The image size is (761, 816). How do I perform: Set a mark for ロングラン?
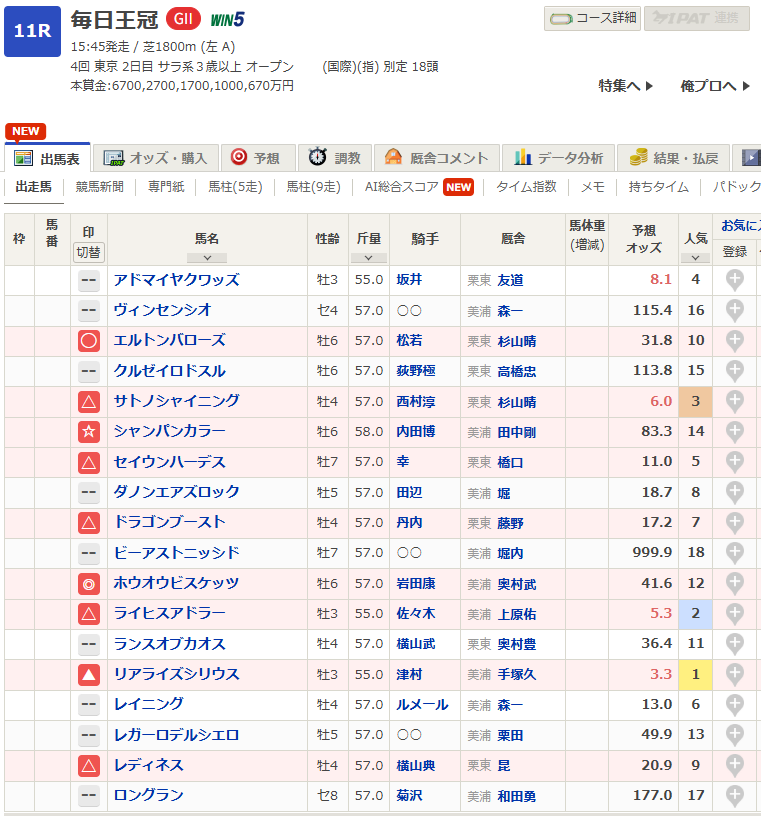[x=88, y=796]
